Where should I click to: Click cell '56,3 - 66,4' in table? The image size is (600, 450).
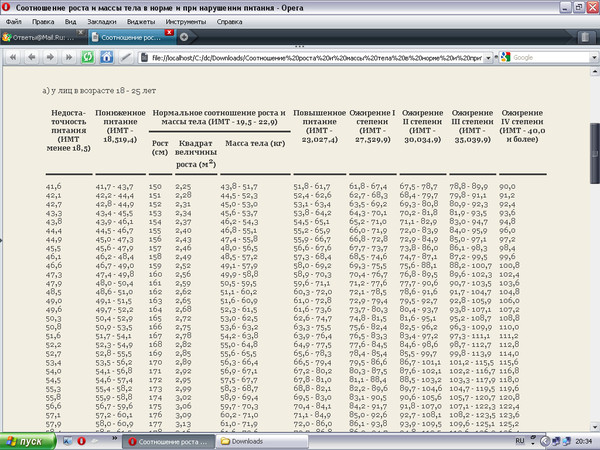(x=239, y=362)
